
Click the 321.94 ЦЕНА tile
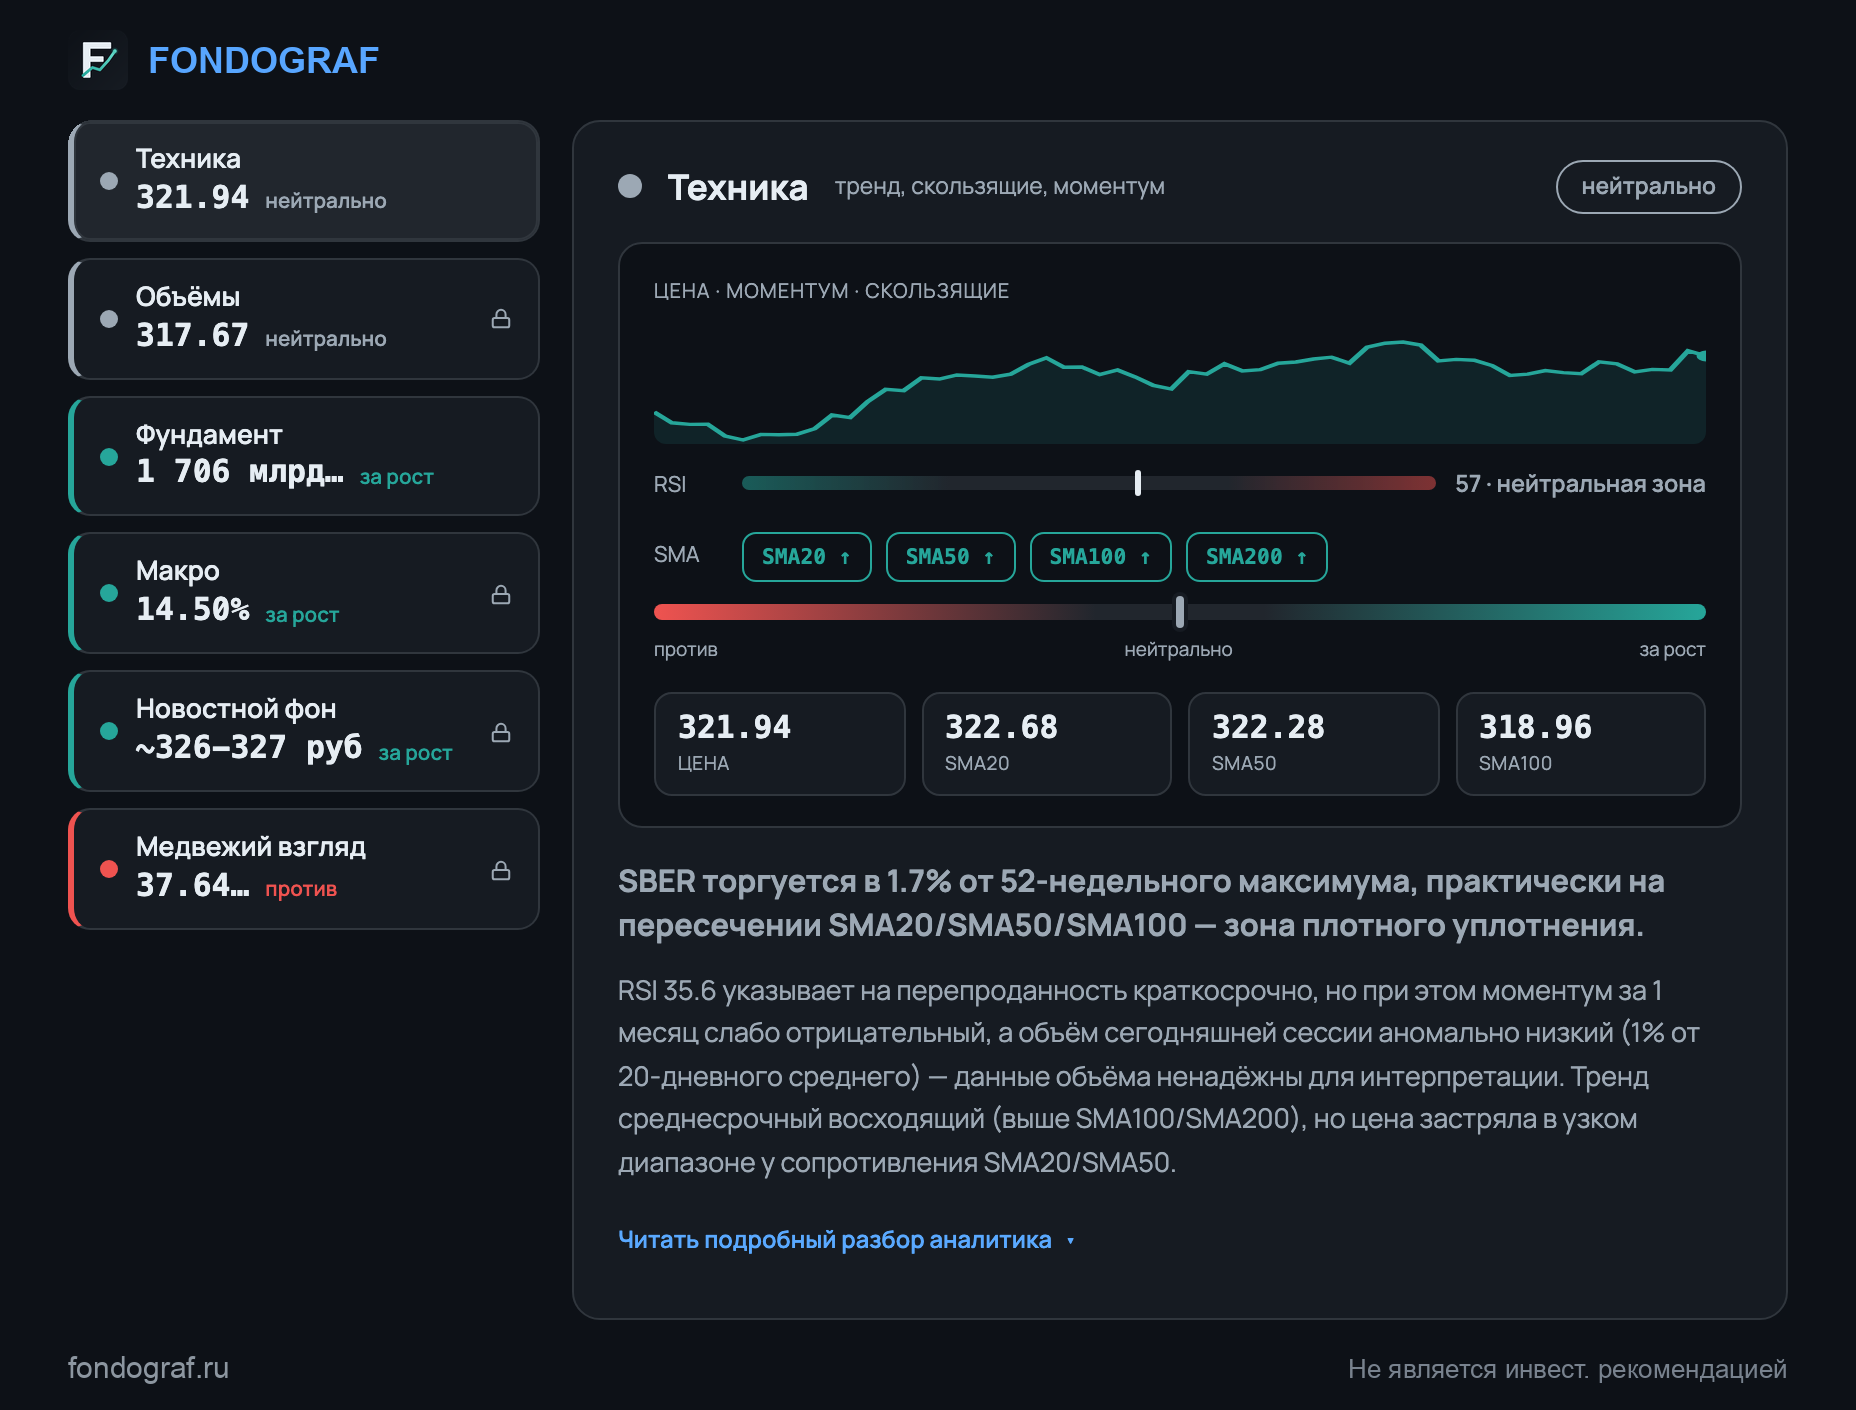(779, 744)
